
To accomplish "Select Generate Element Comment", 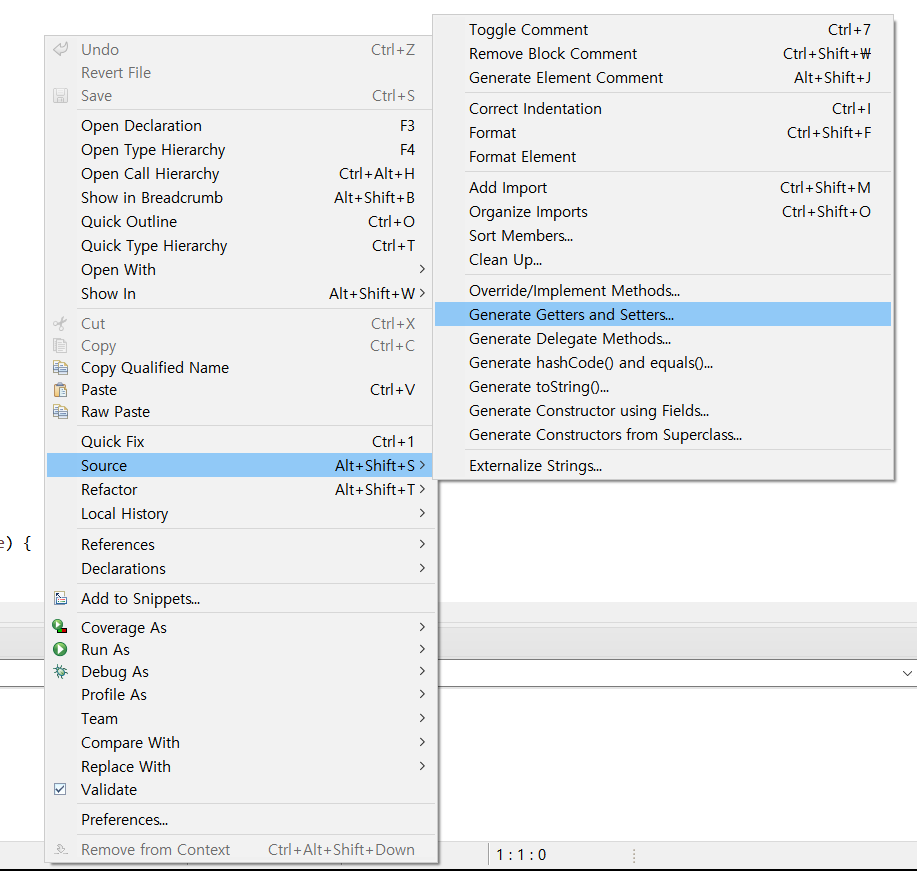I will coord(663,78).
